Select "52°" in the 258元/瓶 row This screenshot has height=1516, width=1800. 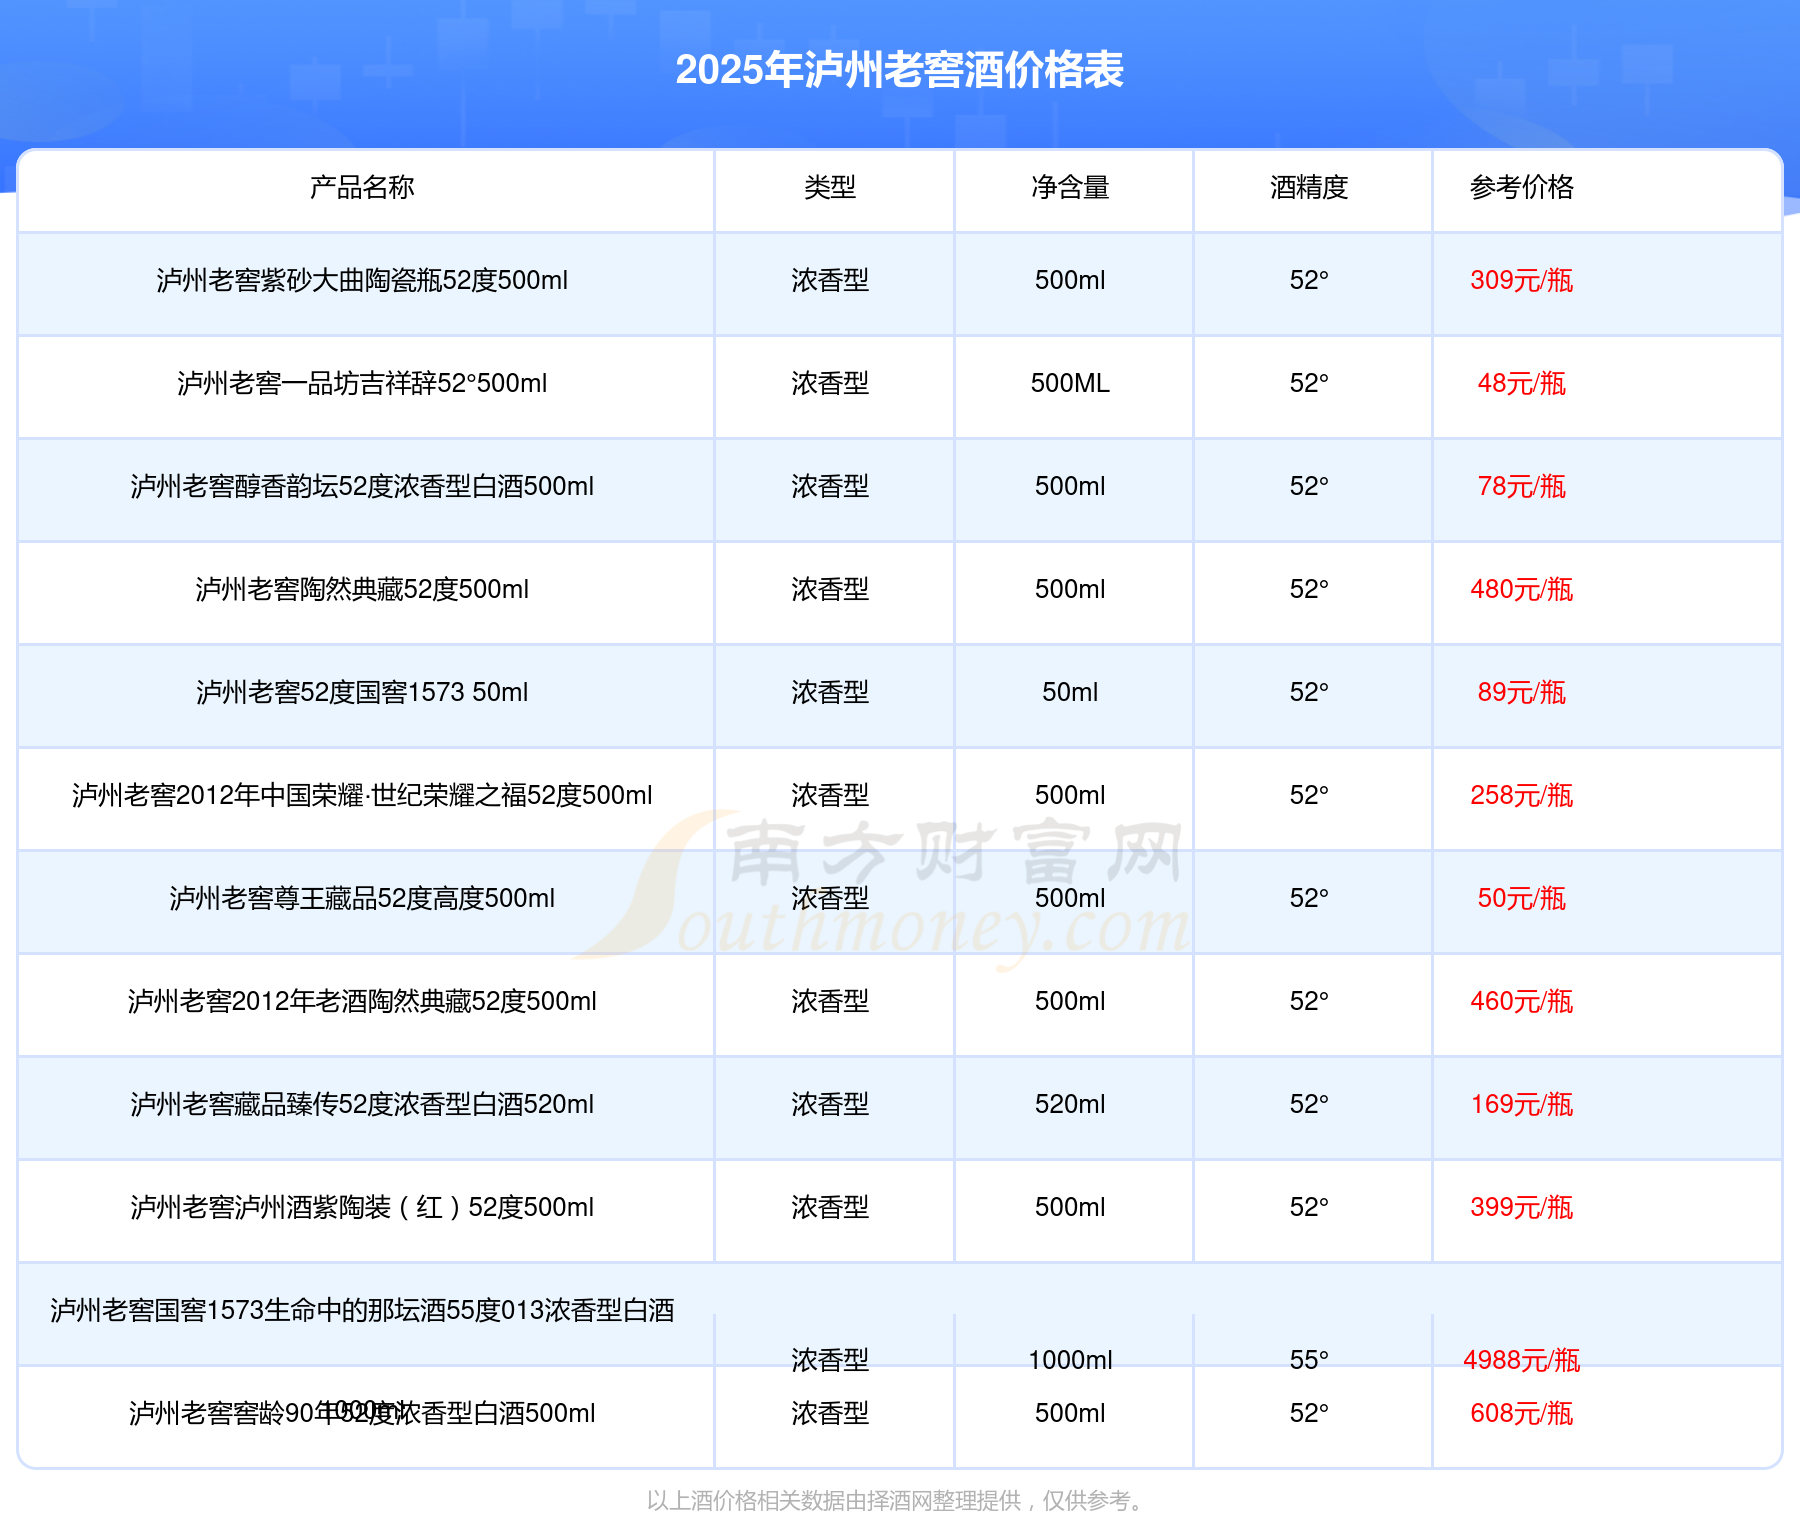(1309, 795)
